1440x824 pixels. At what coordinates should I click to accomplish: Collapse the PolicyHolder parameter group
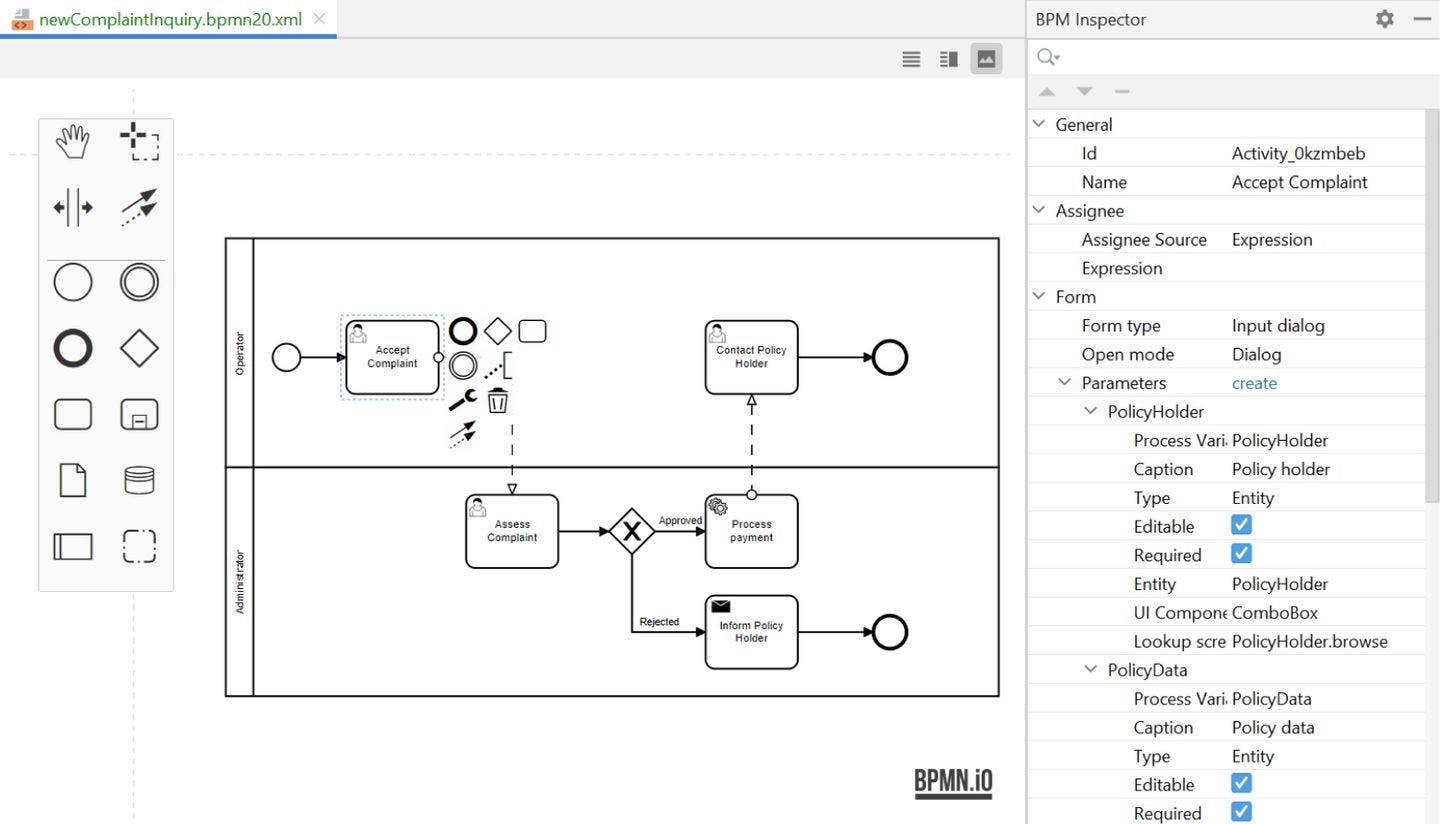pos(1090,410)
